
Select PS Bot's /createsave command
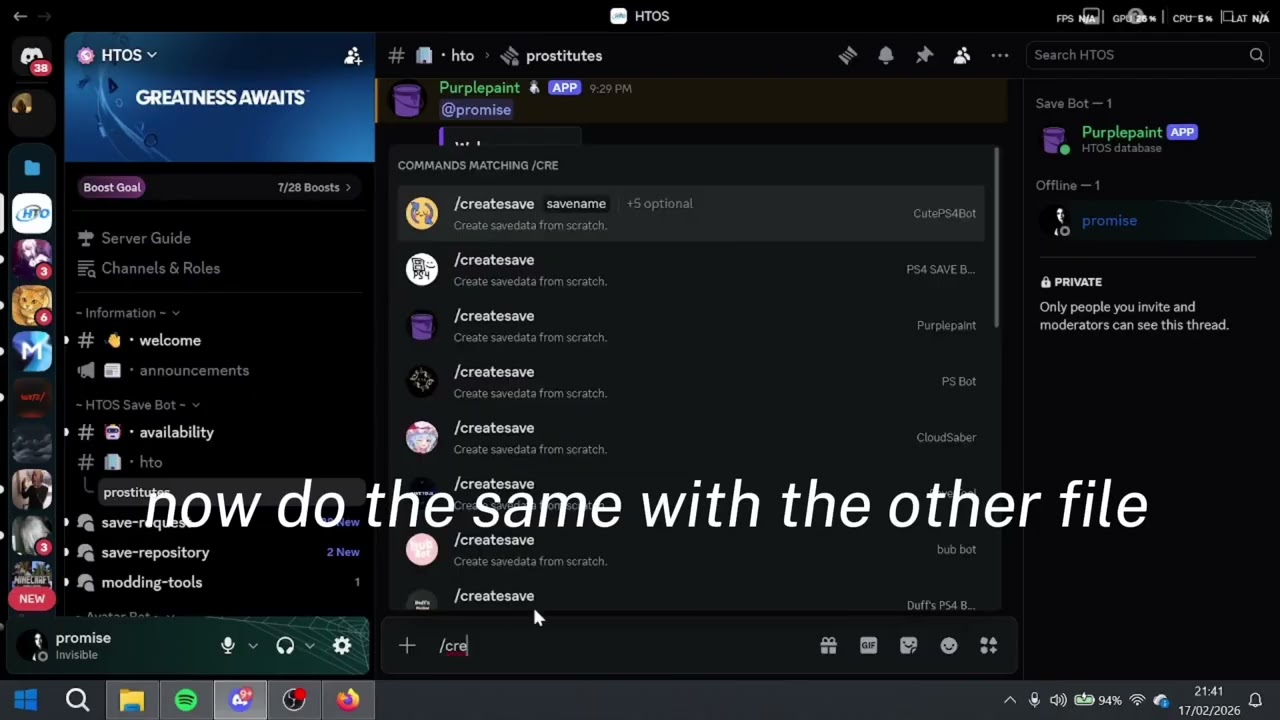click(x=691, y=381)
